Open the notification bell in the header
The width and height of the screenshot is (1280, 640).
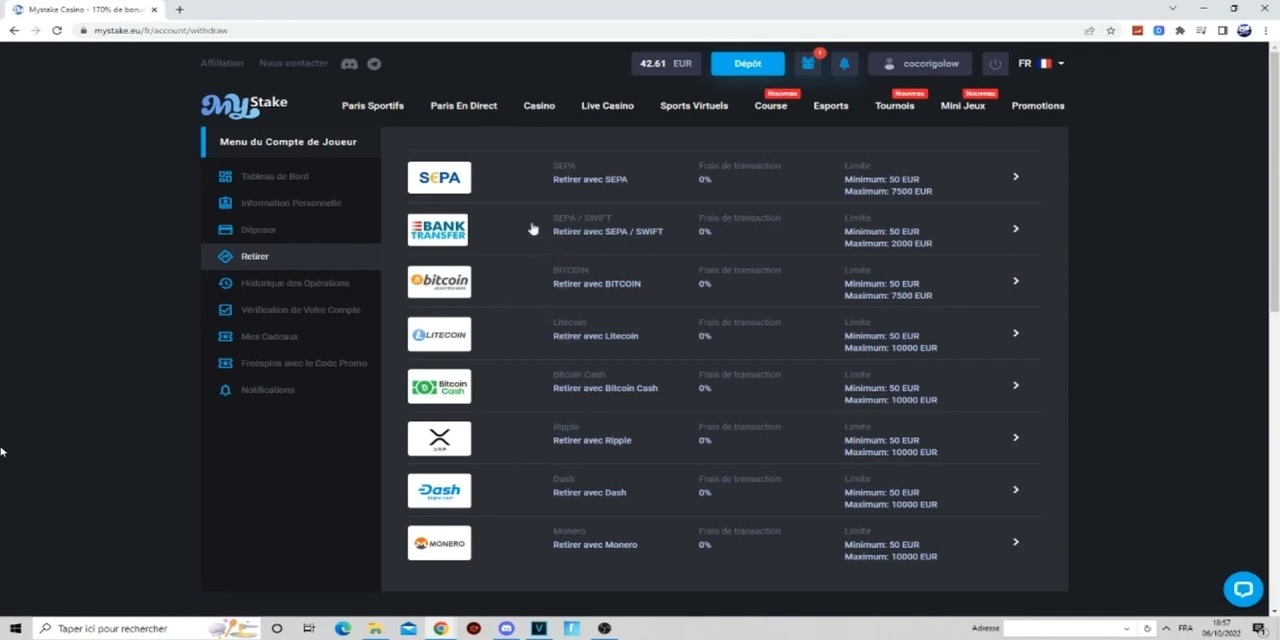click(844, 64)
